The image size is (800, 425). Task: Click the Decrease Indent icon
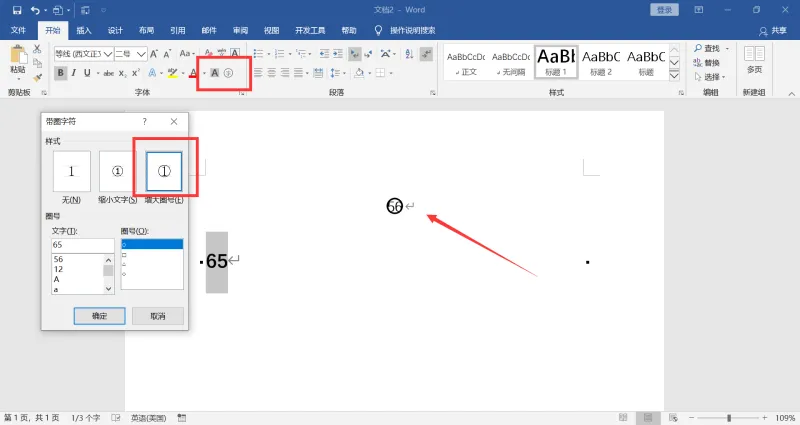(324, 54)
